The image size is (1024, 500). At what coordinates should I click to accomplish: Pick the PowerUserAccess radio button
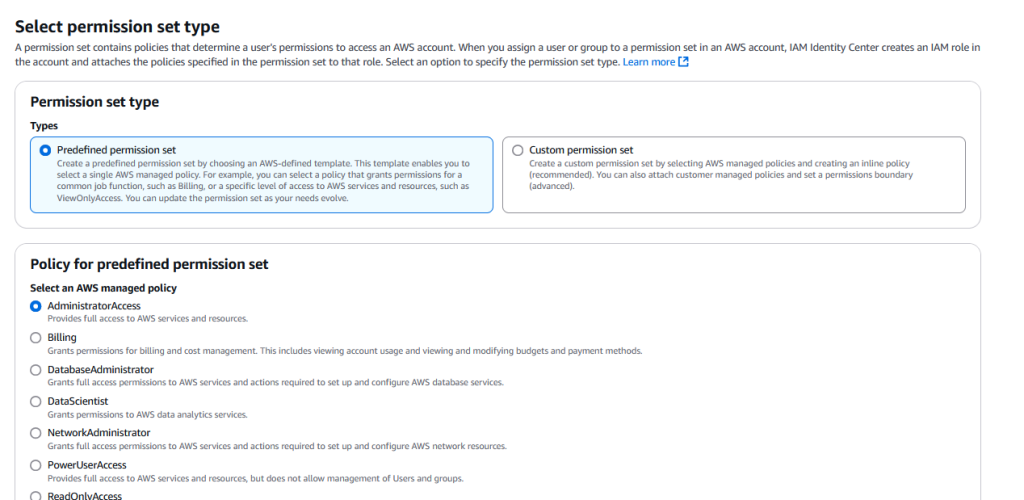pyautogui.click(x=36, y=465)
